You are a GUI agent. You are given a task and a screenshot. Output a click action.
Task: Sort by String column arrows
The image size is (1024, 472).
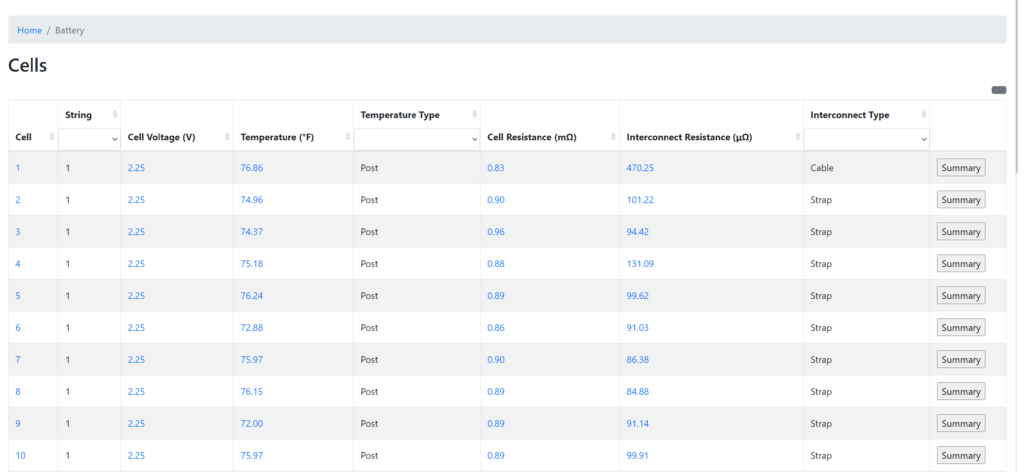tap(115, 114)
